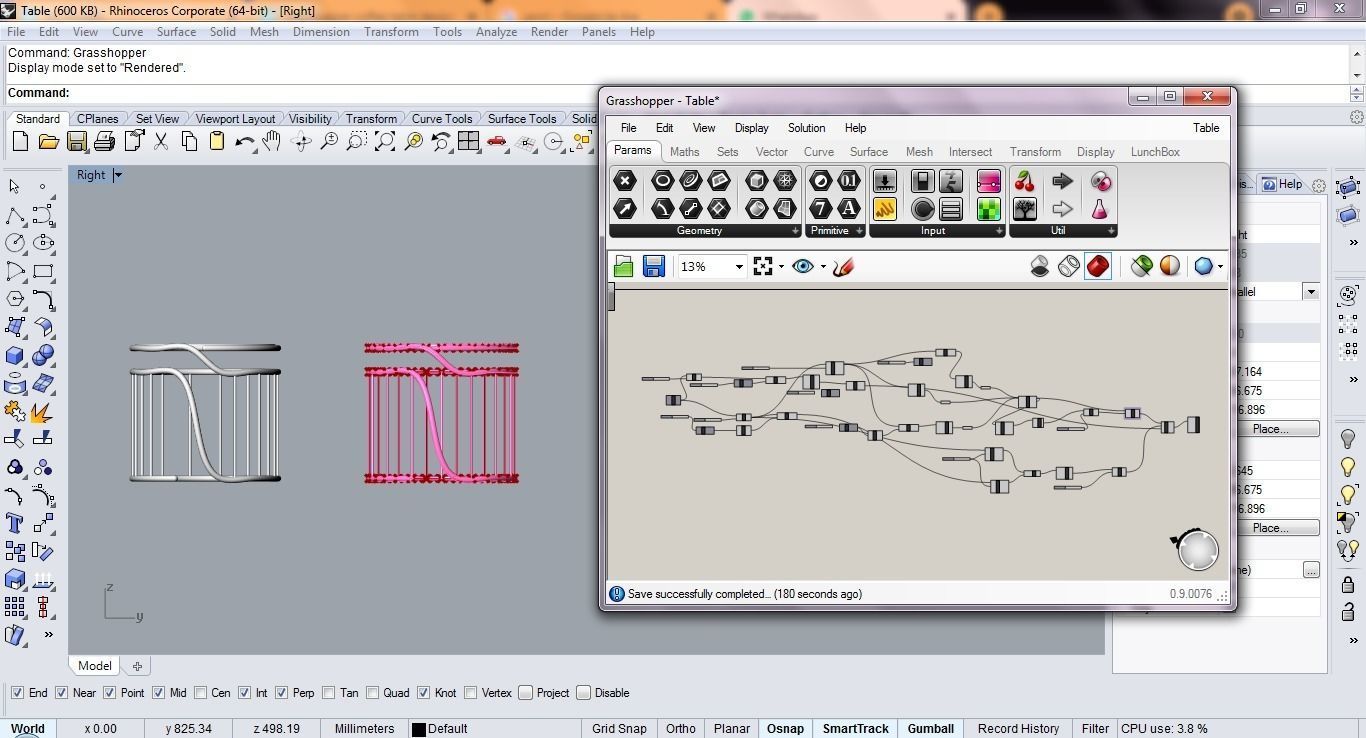Click the Point parameter icon in Grasshopper
The image size is (1366, 738).
coord(625,181)
